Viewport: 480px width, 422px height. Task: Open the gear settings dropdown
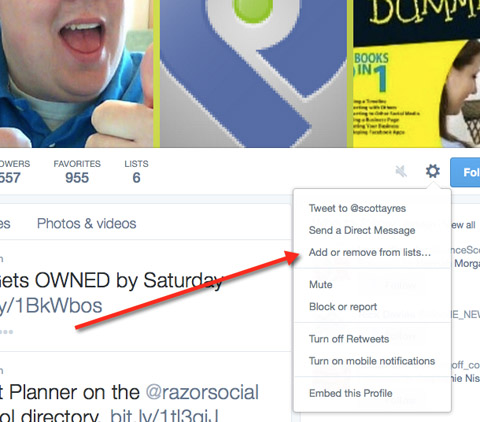tap(433, 171)
